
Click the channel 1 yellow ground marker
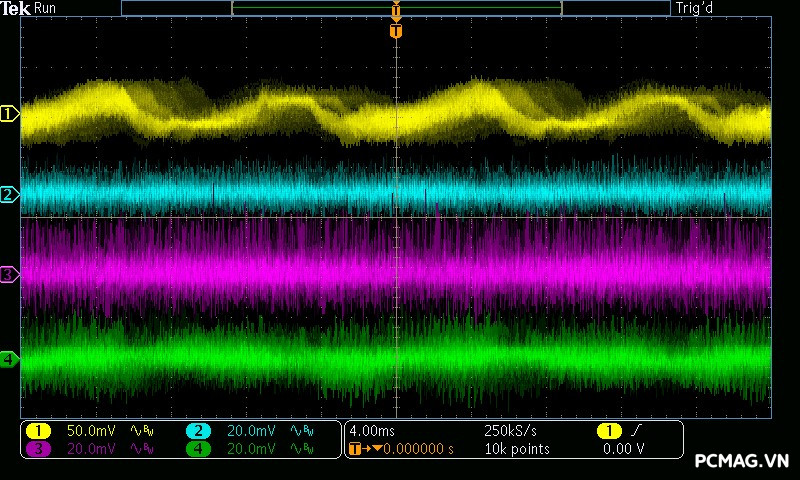9,114
